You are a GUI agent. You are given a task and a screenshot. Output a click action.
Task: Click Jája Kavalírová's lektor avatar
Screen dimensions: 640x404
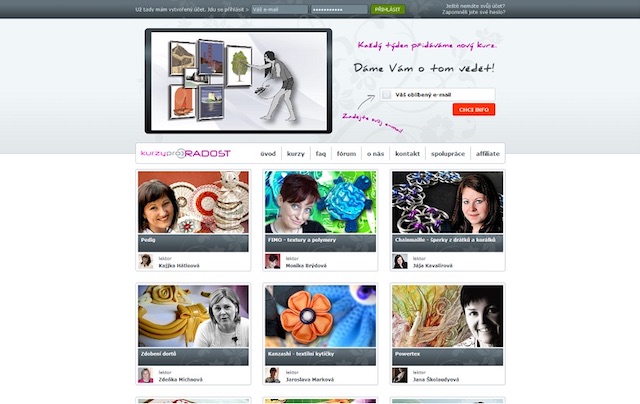tap(400, 261)
